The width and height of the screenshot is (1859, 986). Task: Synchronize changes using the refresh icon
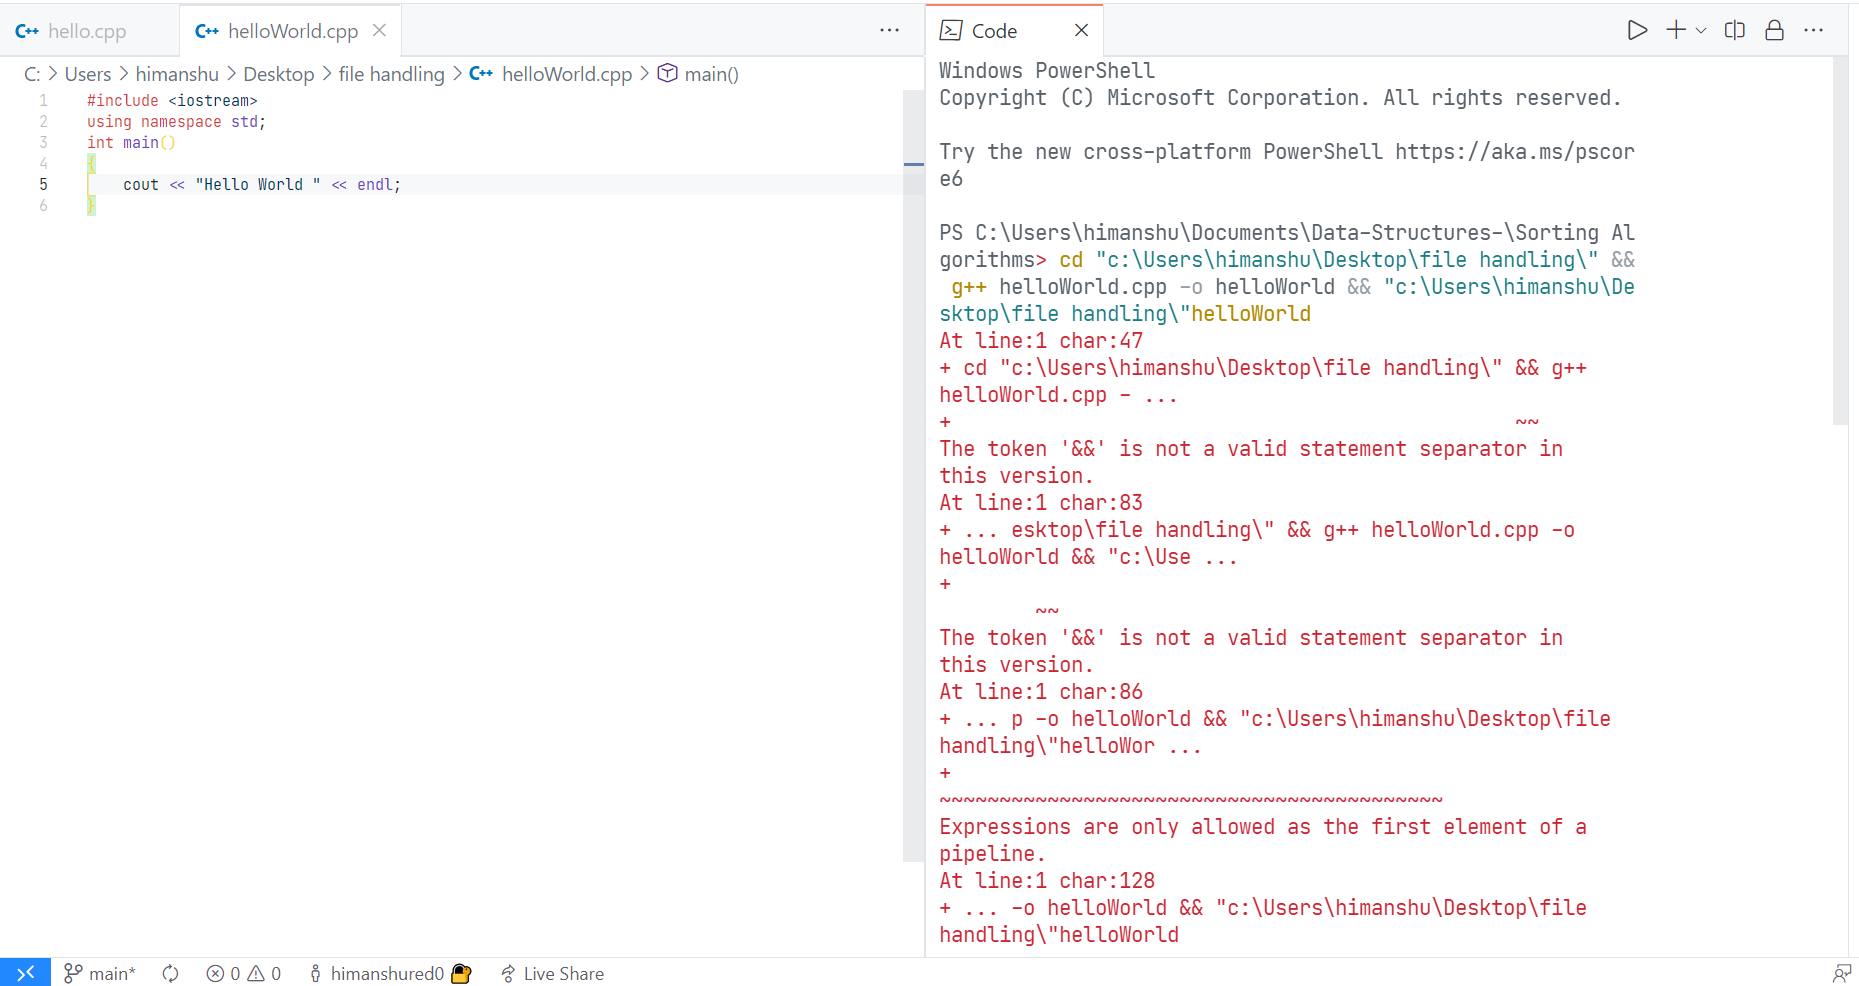coord(170,972)
